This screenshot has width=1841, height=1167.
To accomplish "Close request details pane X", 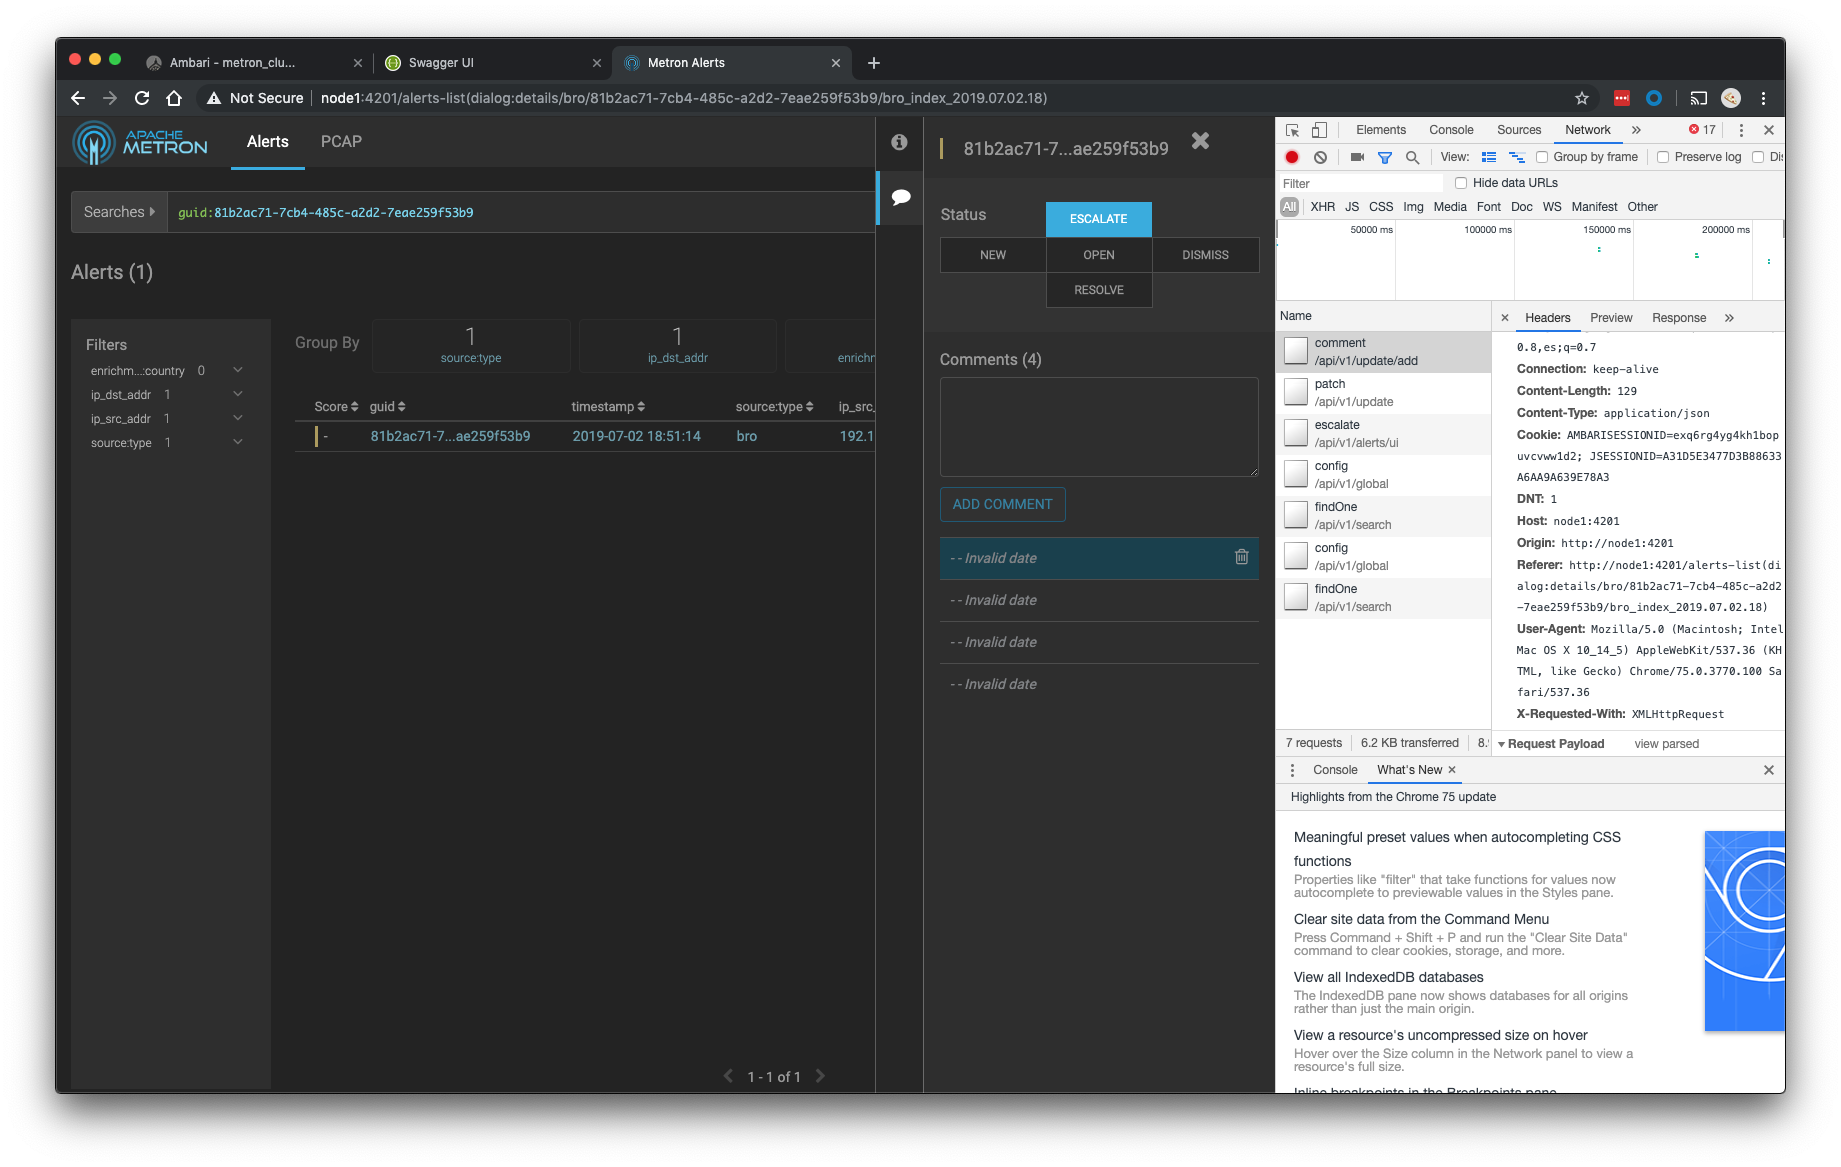I will [x=1504, y=318].
